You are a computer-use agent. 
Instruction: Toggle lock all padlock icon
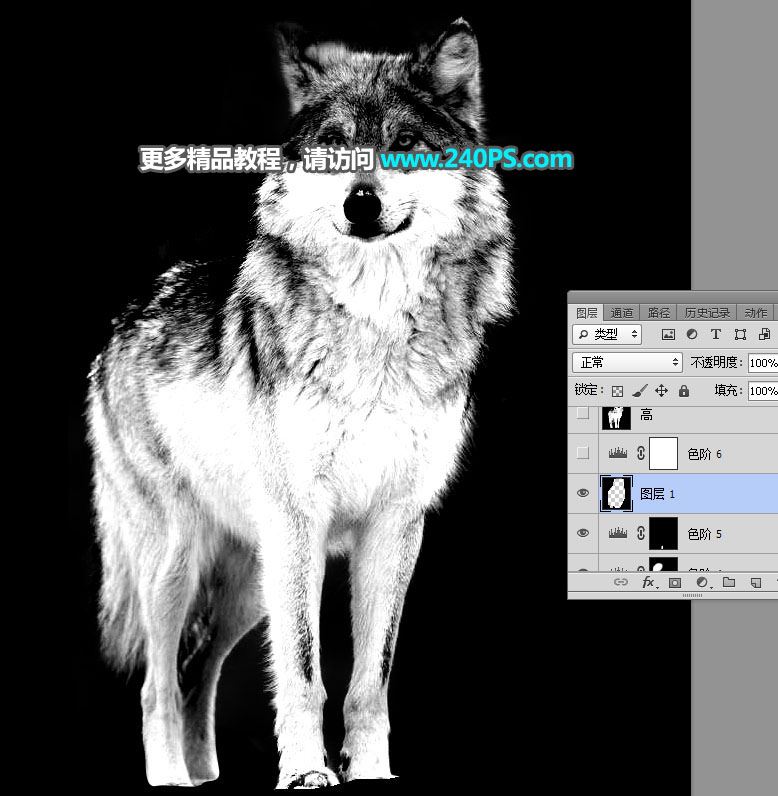(x=684, y=390)
